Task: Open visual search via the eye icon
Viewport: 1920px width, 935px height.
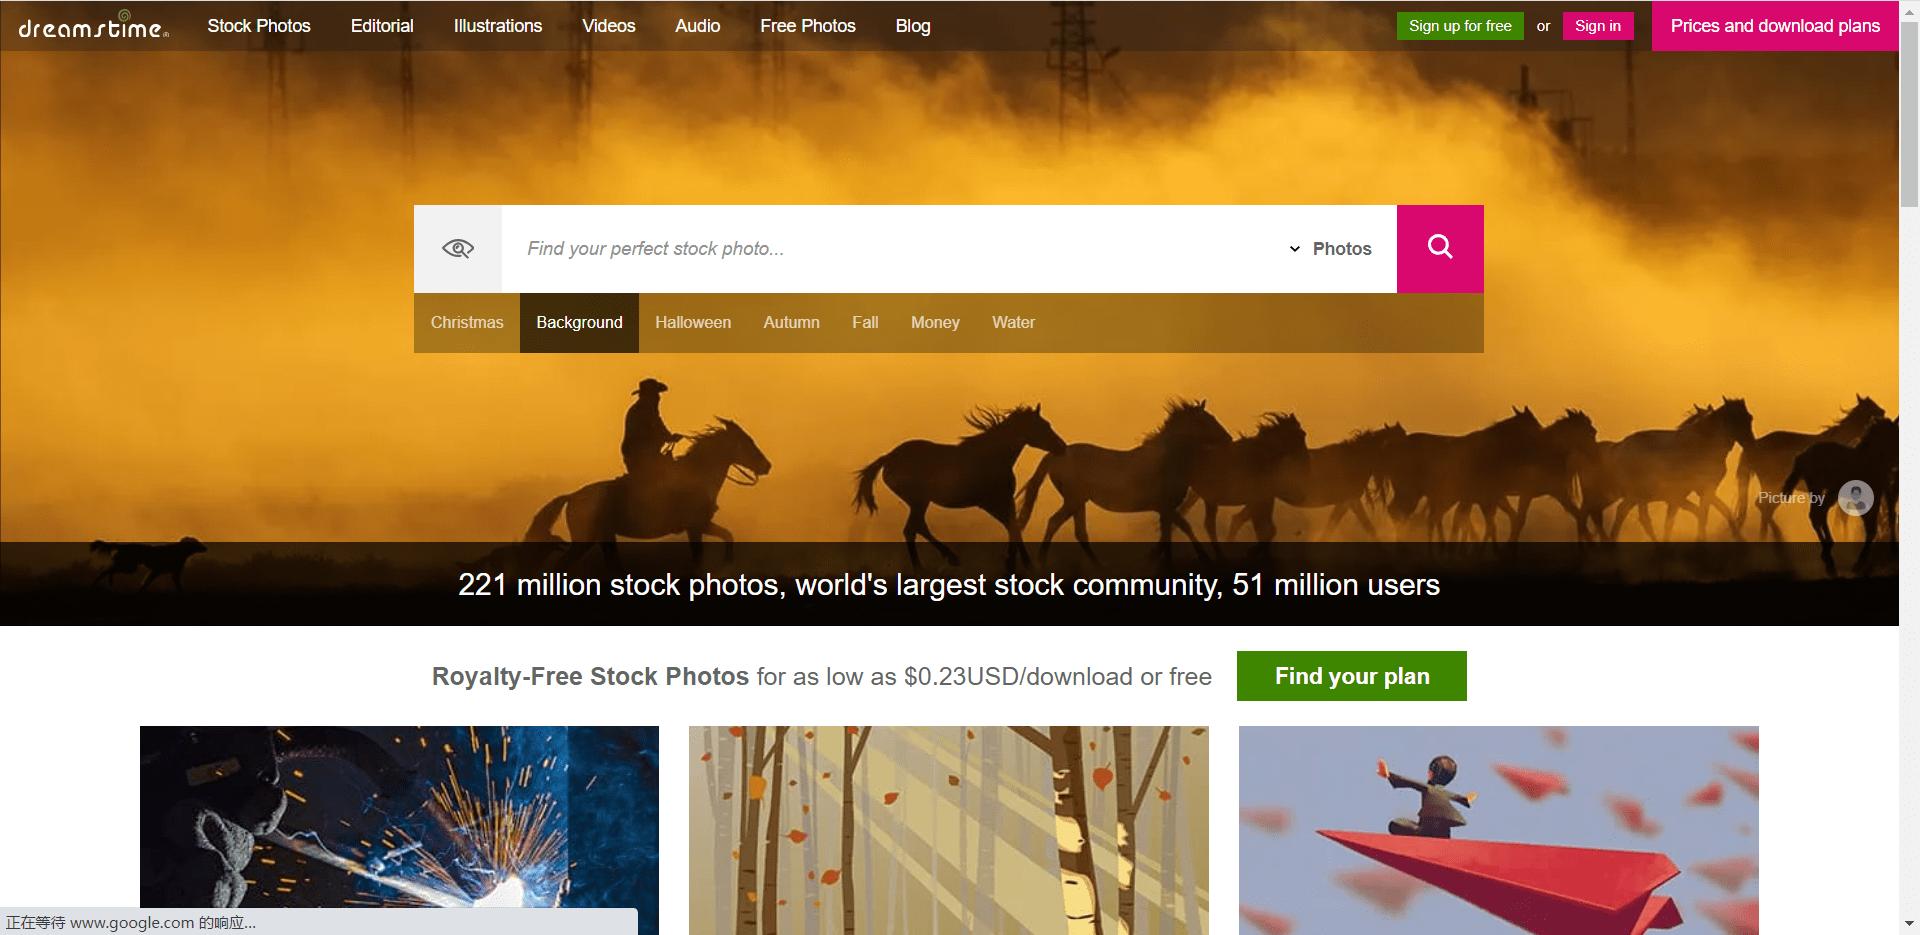Action: click(458, 248)
